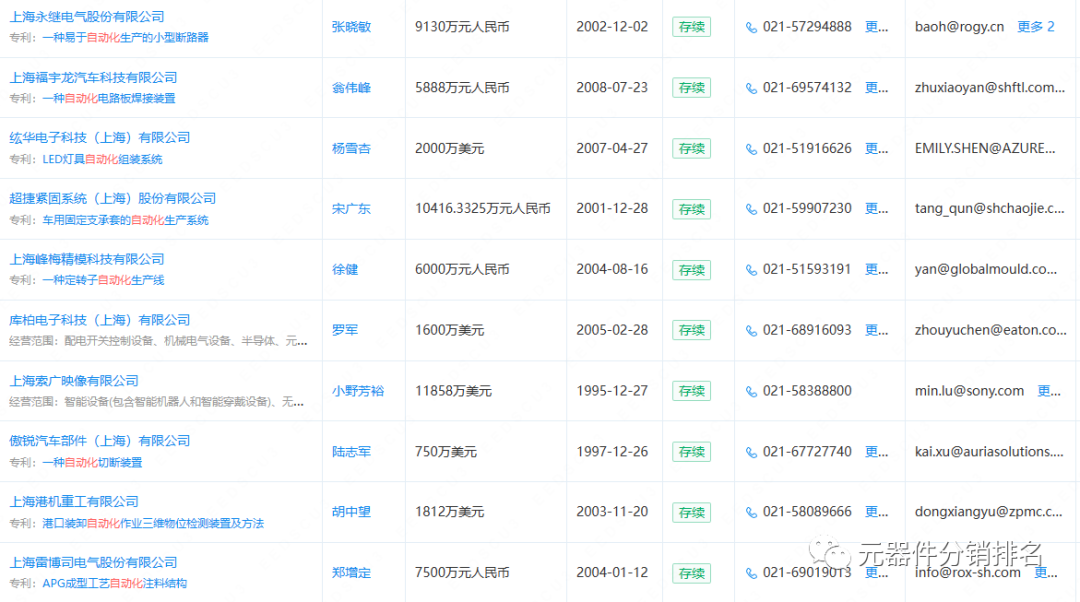Click email dongxiangyu@zpmc.c...
The height and width of the screenshot is (602, 1080).
pyautogui.click(x=988, y=512)
